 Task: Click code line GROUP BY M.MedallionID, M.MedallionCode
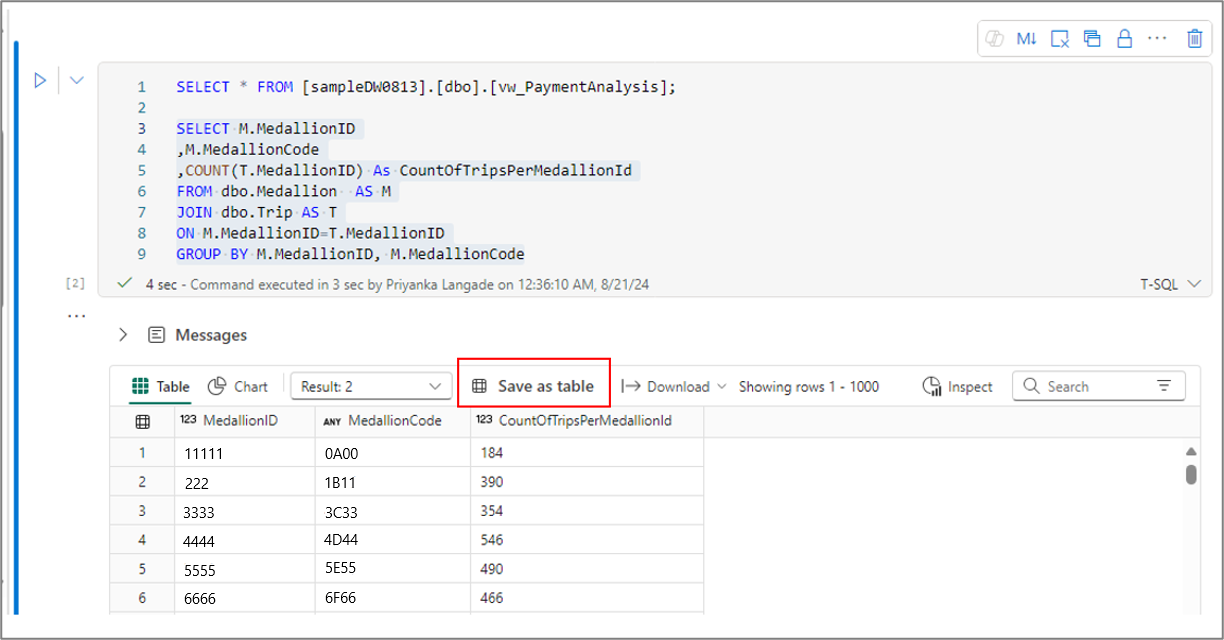pyautogui.click(x=350, y=254)
